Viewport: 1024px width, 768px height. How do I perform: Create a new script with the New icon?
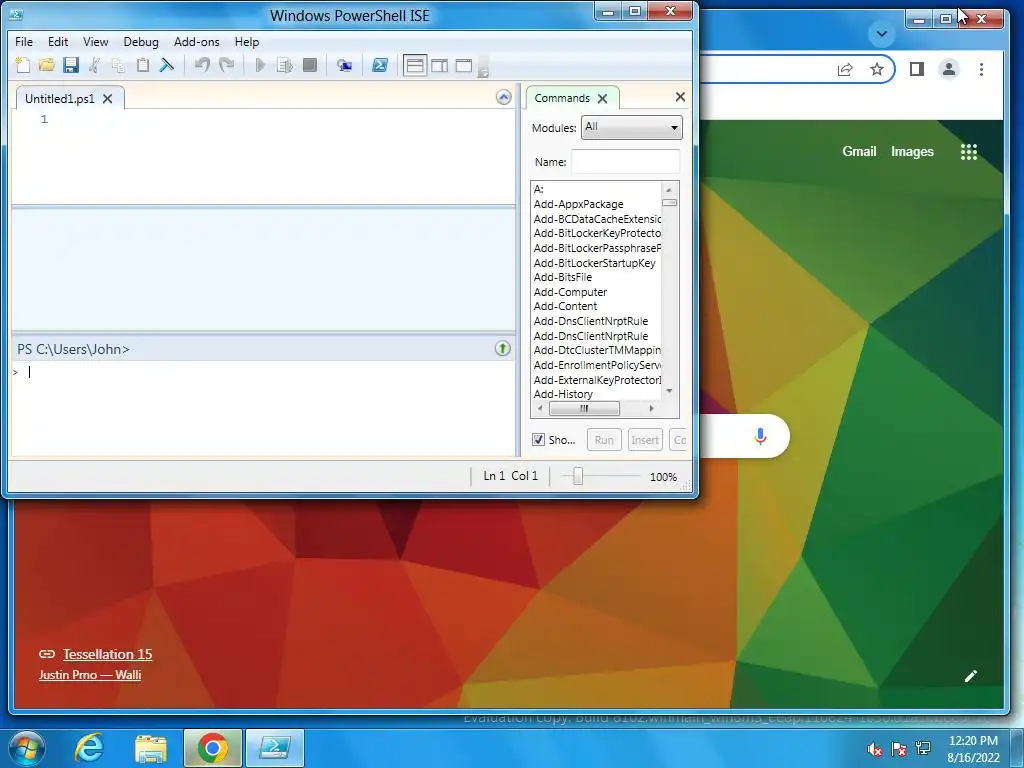[22, 65]
